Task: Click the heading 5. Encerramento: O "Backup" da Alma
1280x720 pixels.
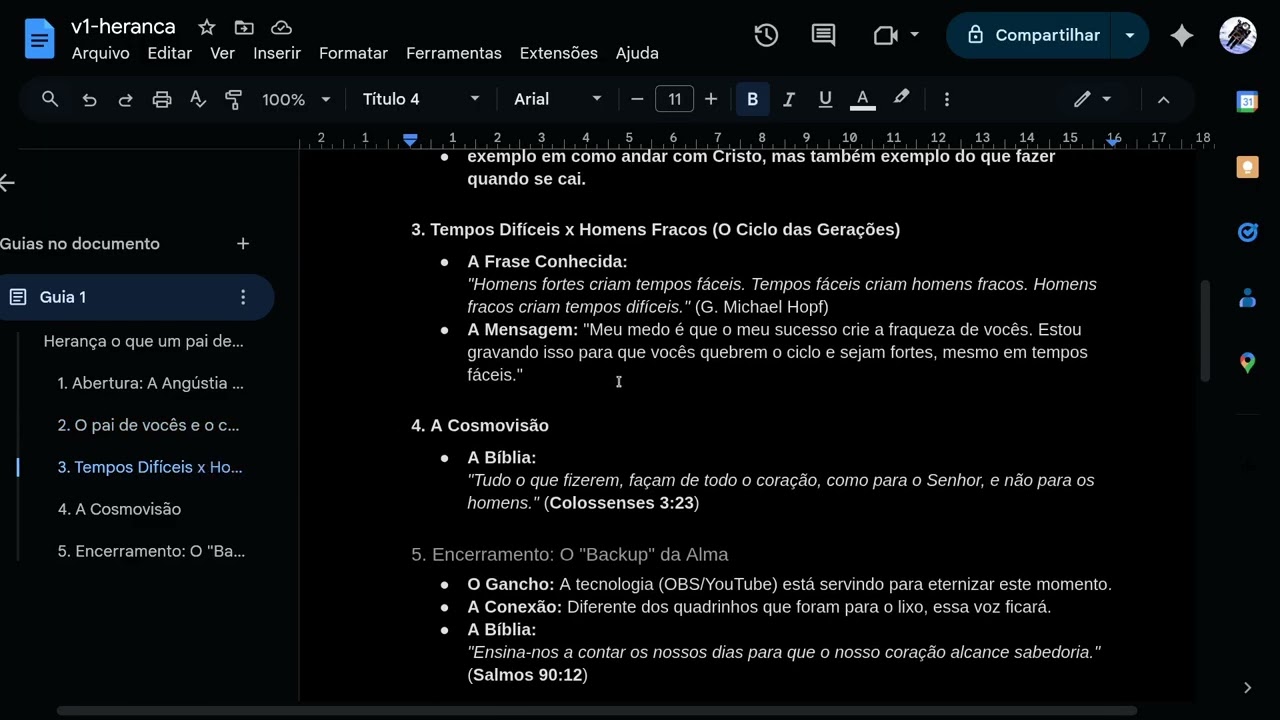Action: (570, 554)
